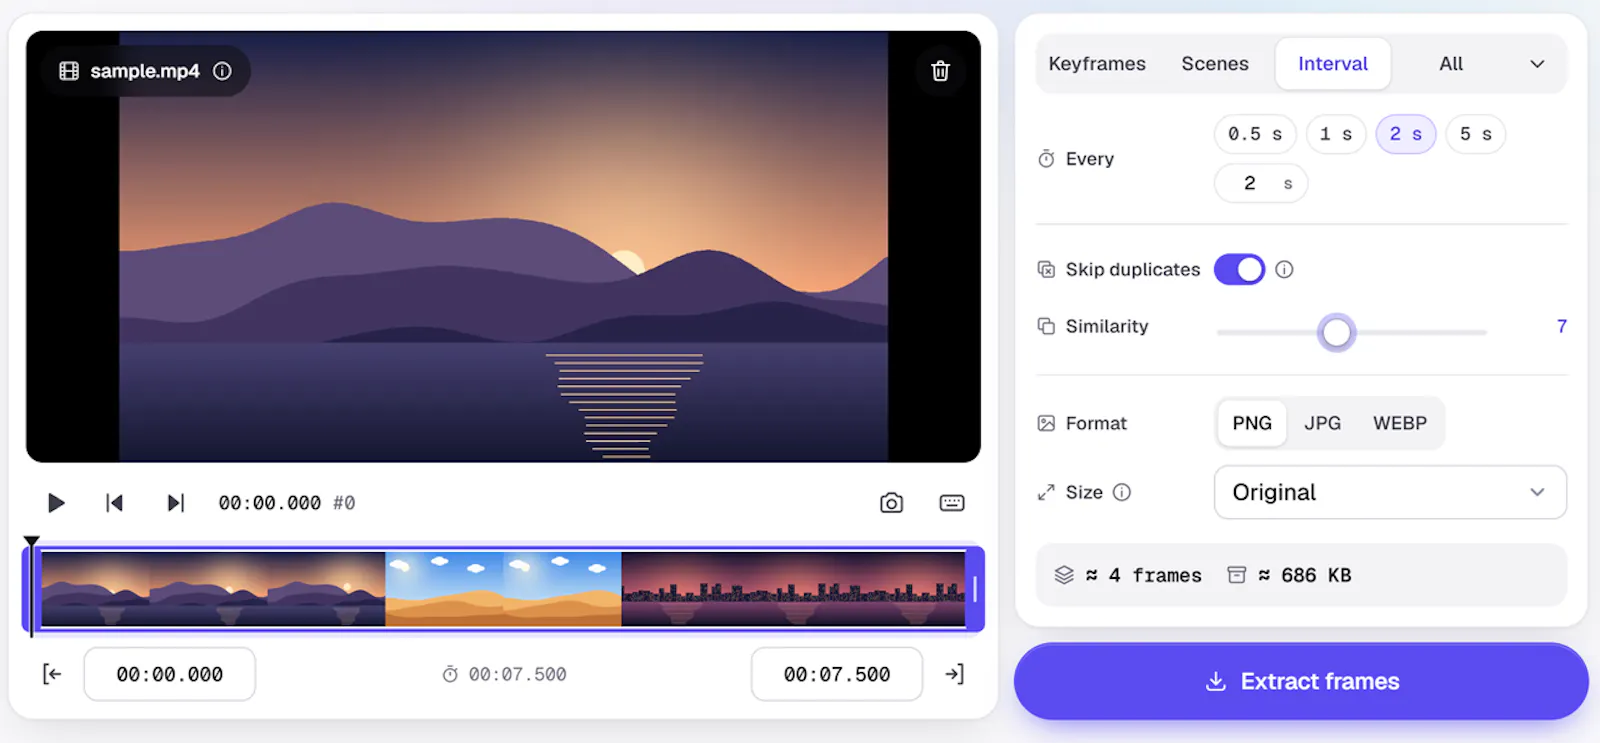
Task: Click the Skip duplicates info icon
Action: 1284,269
